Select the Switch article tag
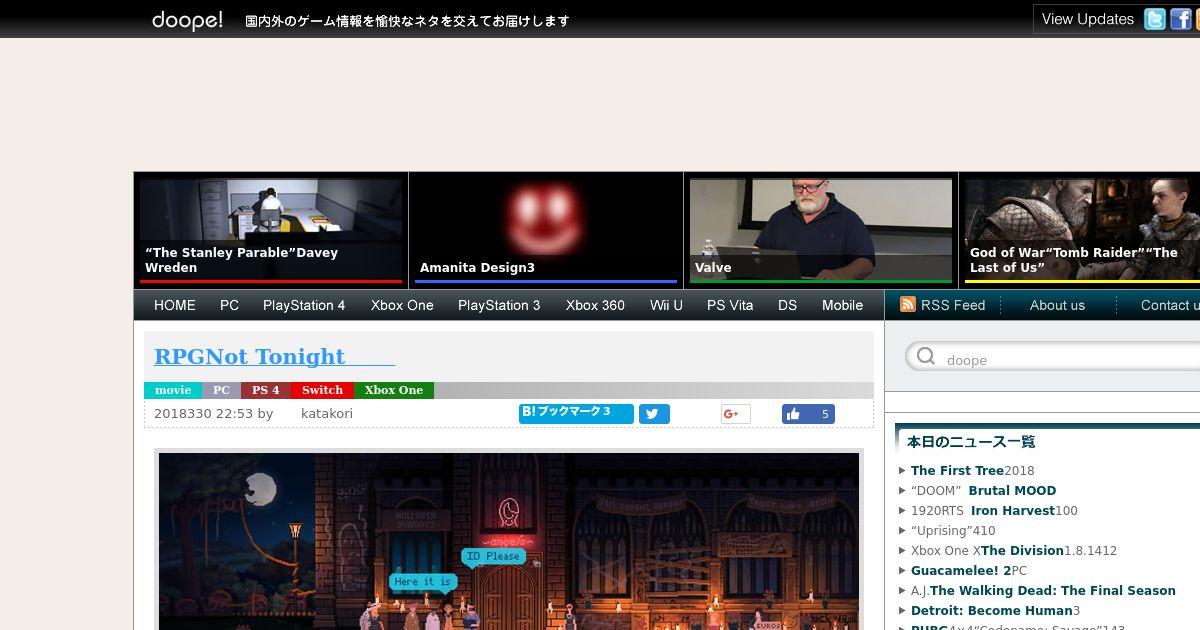Image resolution: width=1200 pixels, height=630 pixels. point(322,390)
